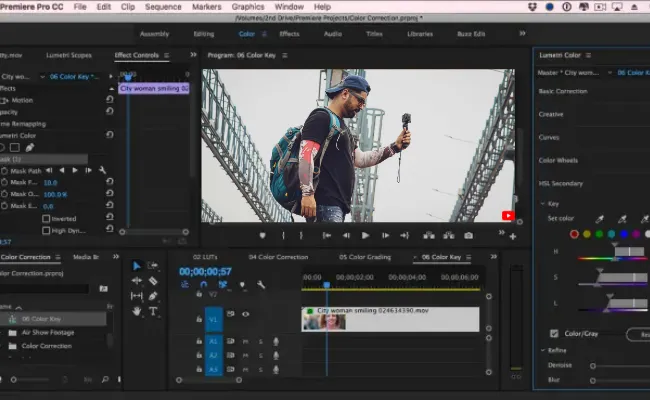Toggle lock on the V1 track

click(x=199, y=319)
